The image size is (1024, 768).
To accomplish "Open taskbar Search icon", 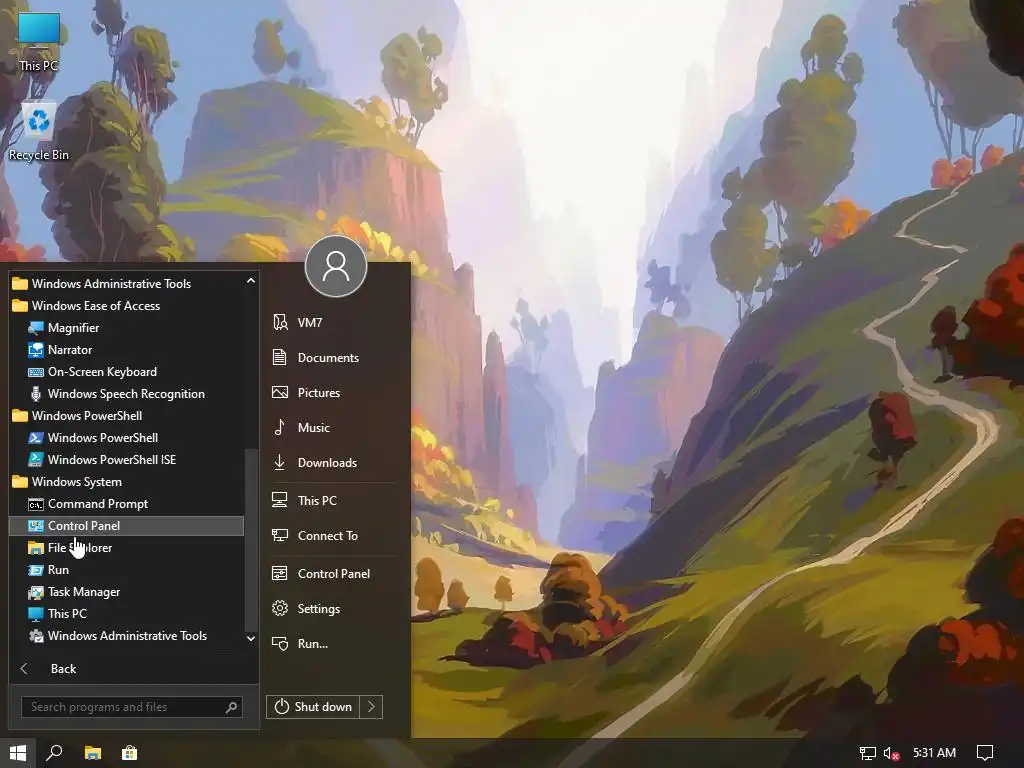I will (x=55, y=753).
